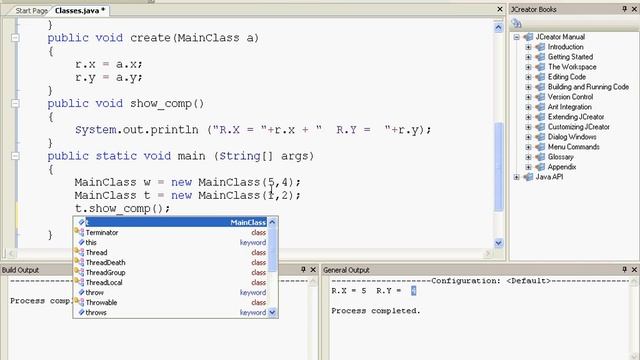Image resolution: width=640 pixels, height=360 pixels.
Task: Collapse the JCreator Manual tree node
Action: pos(516,37)
